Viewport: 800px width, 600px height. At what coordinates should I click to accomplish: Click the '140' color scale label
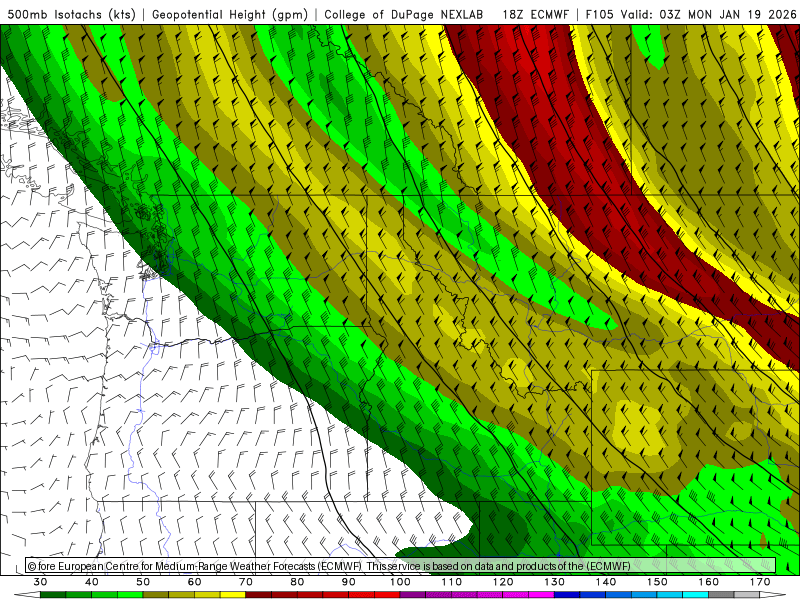(x=606, y=582)
